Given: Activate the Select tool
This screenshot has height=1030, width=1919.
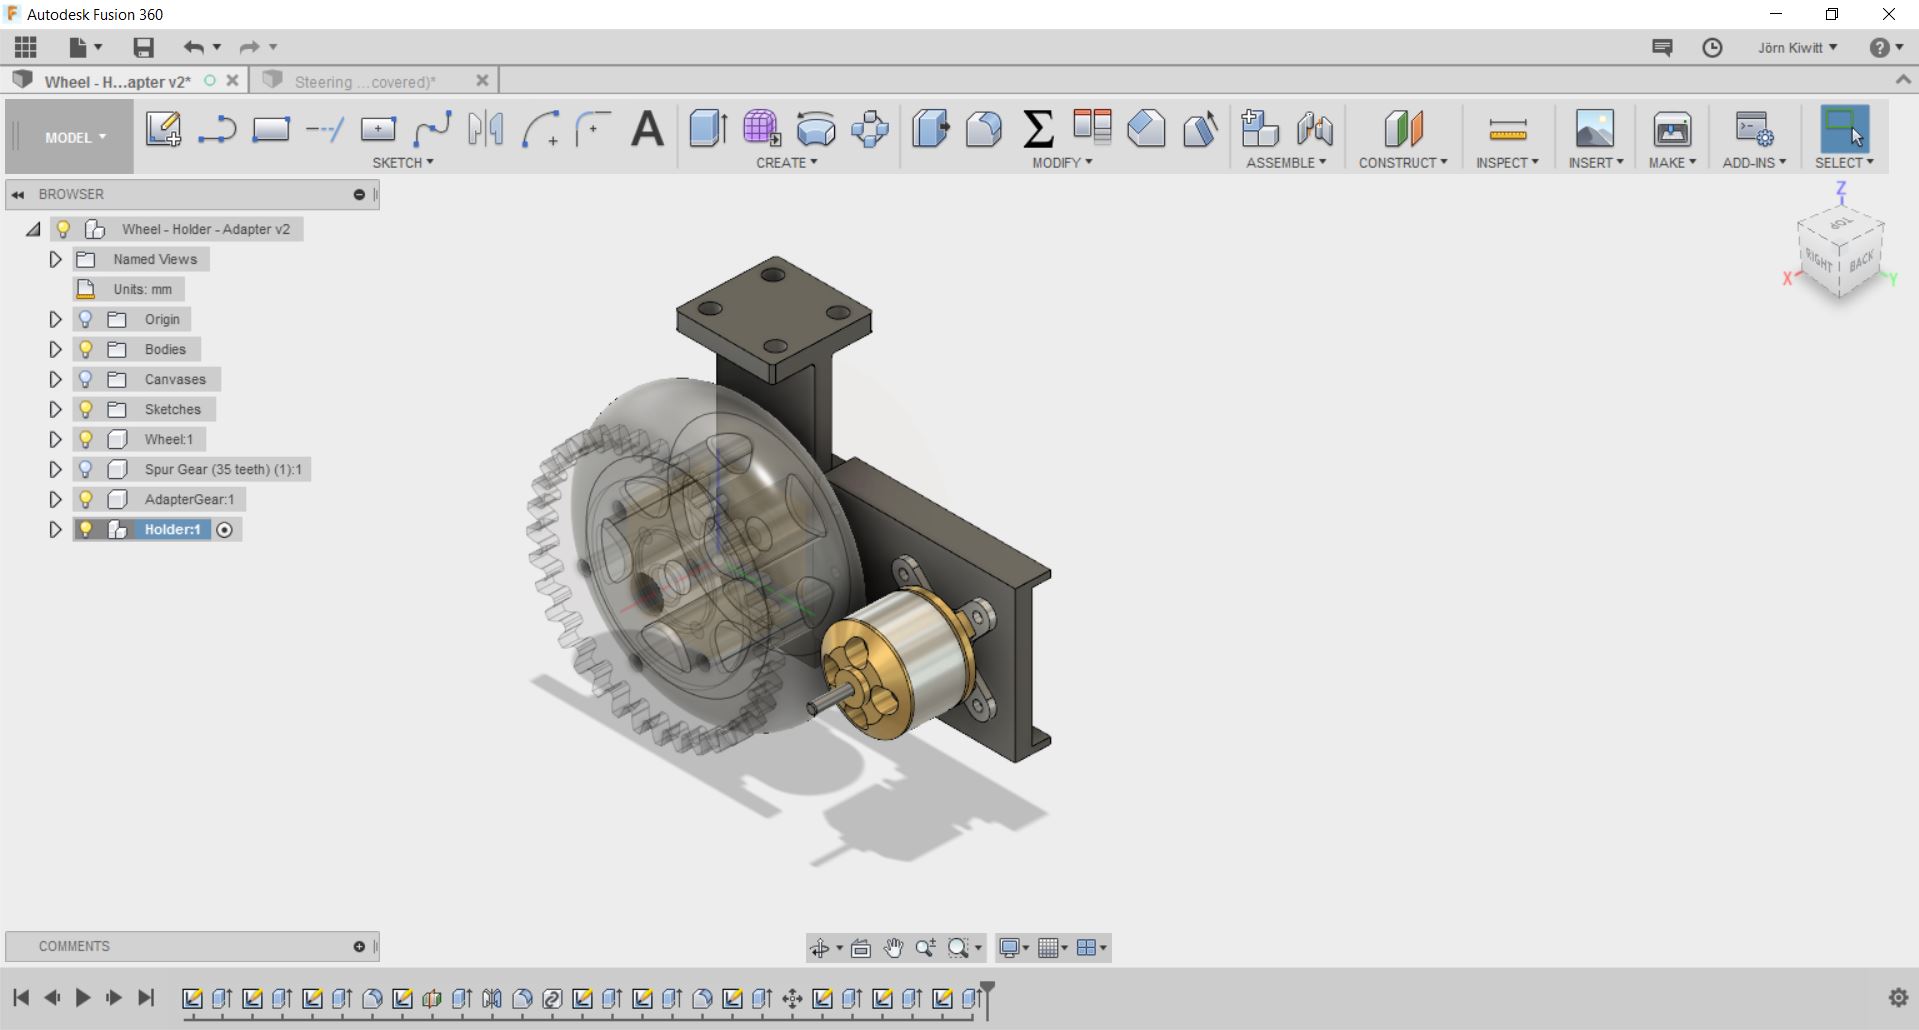Looking at the screenshot, I should pos(1845,129).
